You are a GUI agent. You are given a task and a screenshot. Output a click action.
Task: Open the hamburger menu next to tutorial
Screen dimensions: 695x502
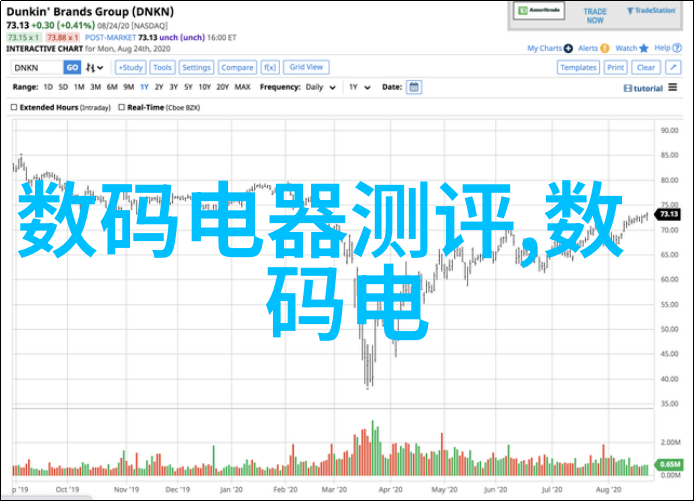673,87
